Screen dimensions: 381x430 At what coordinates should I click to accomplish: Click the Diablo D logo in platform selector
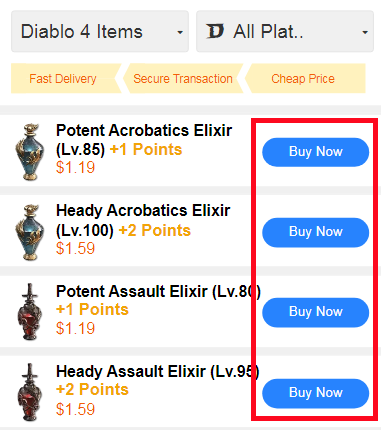215,32
